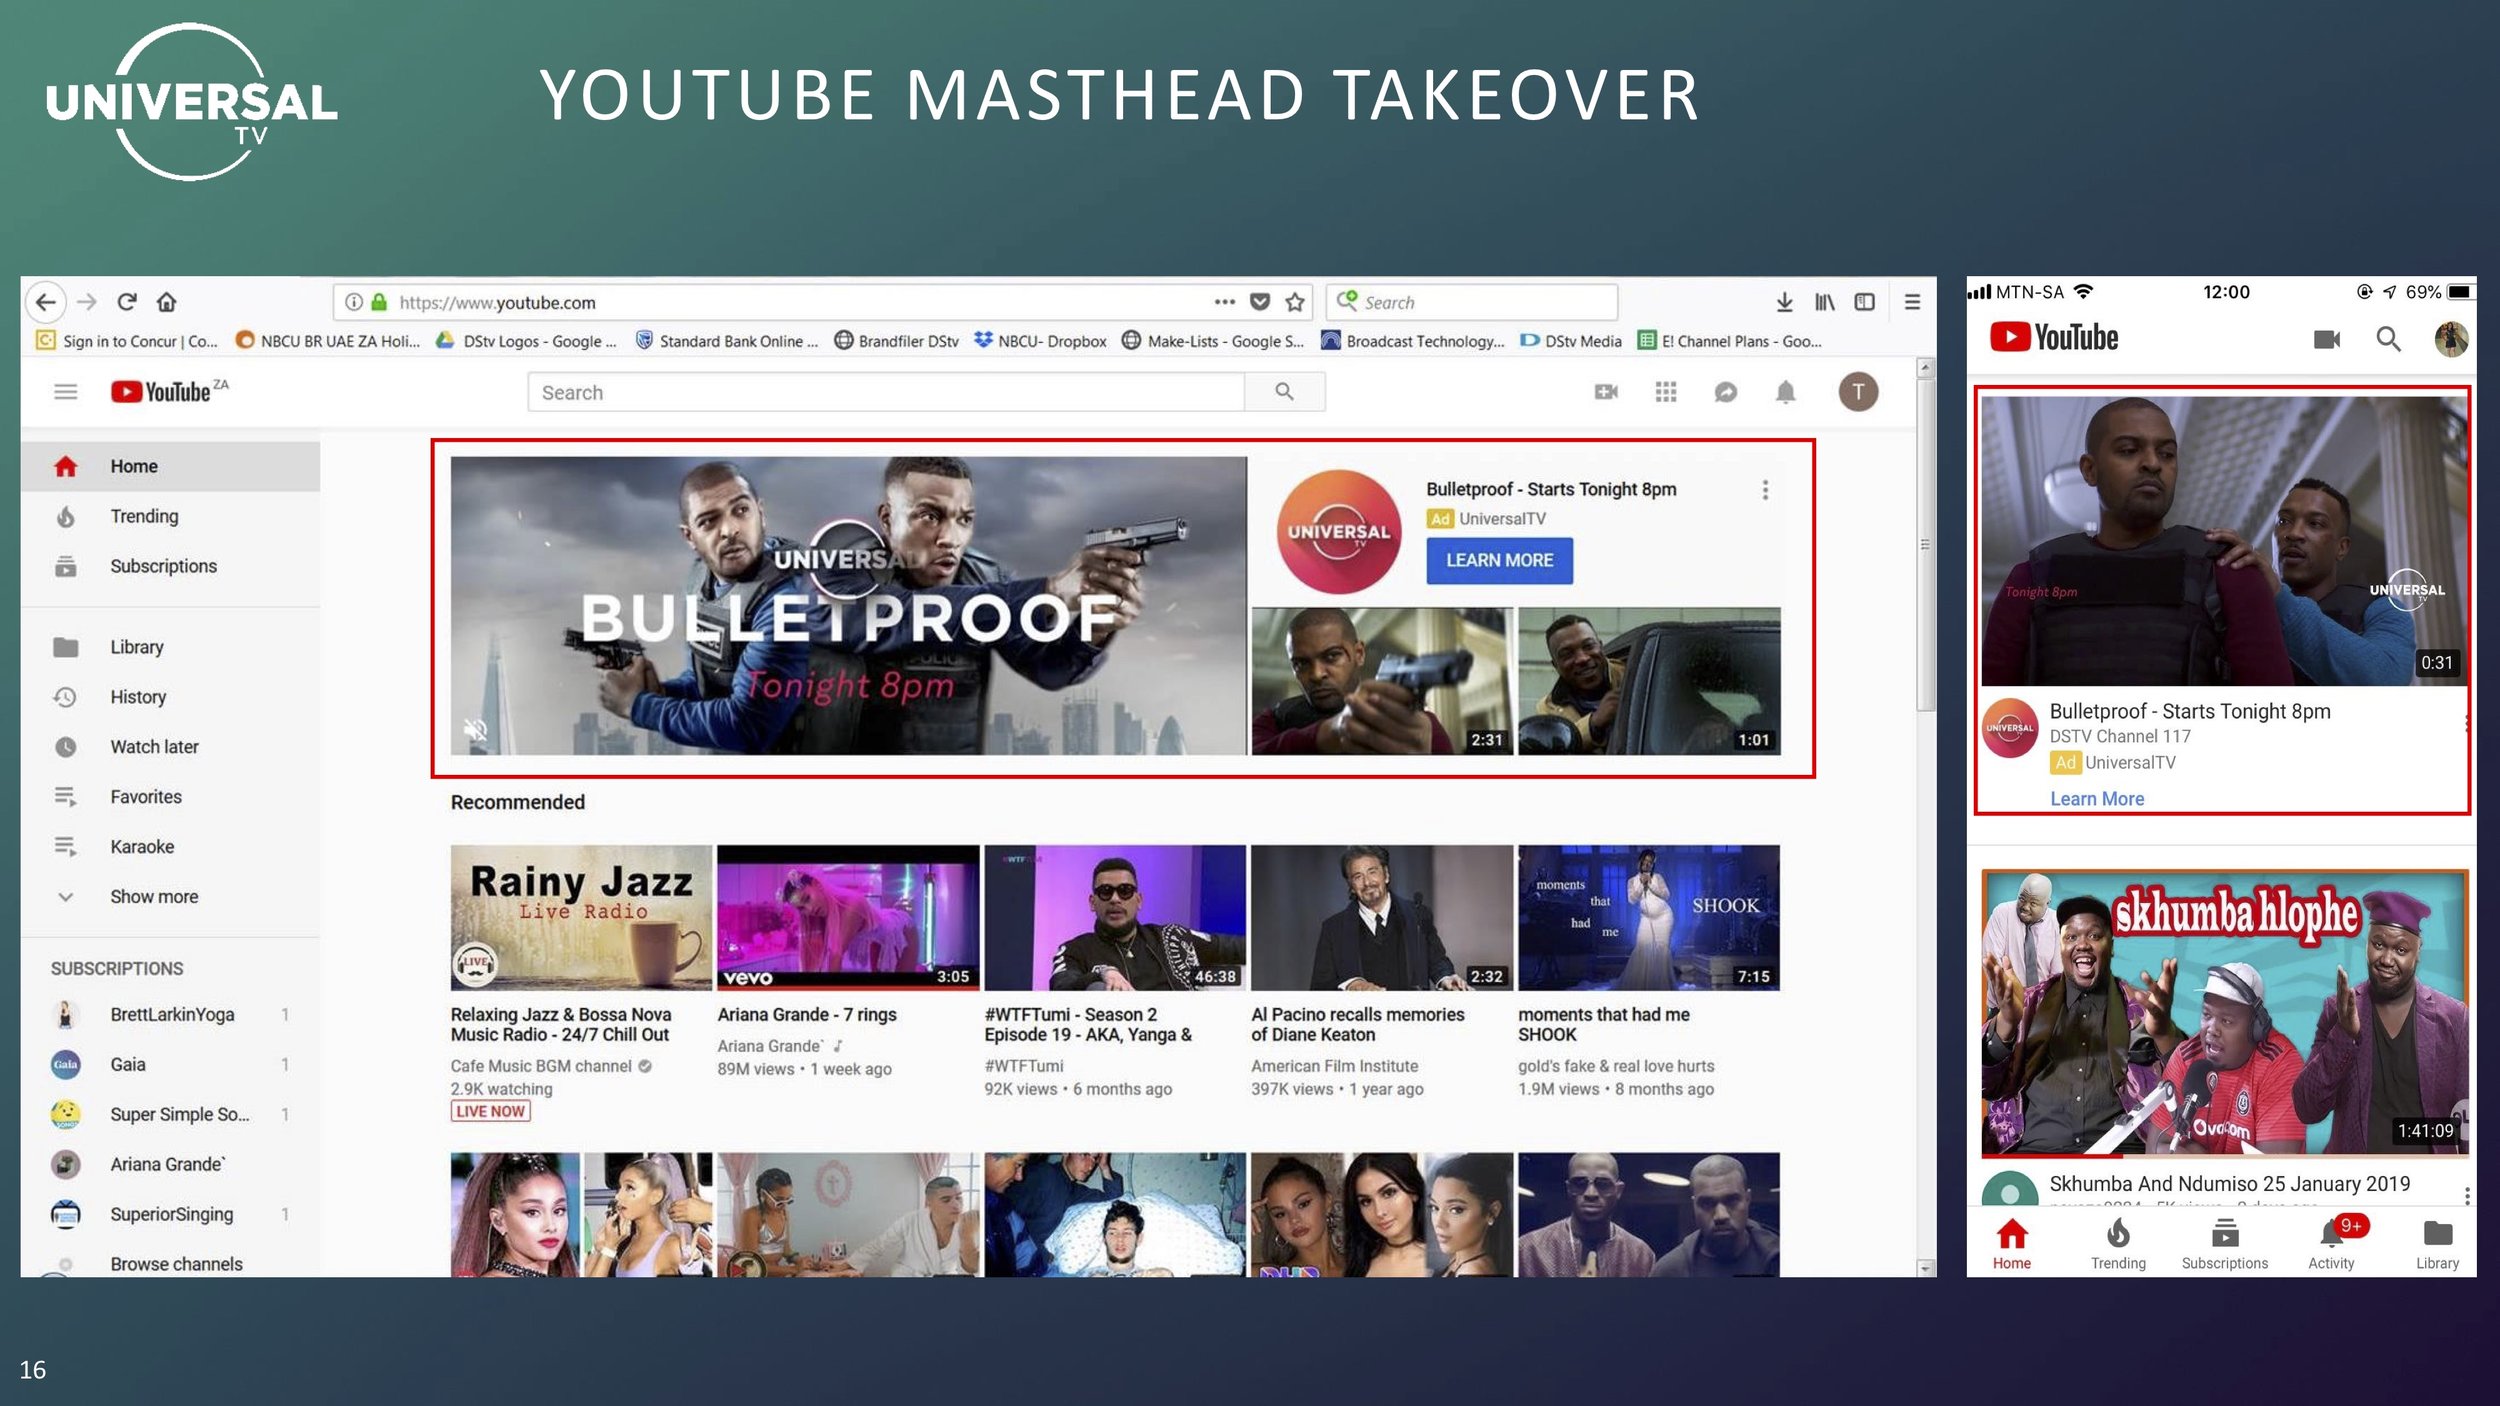Open DStv Media bookmark
This screenshot has width=2500, height=1406.
pos(1571,341)
